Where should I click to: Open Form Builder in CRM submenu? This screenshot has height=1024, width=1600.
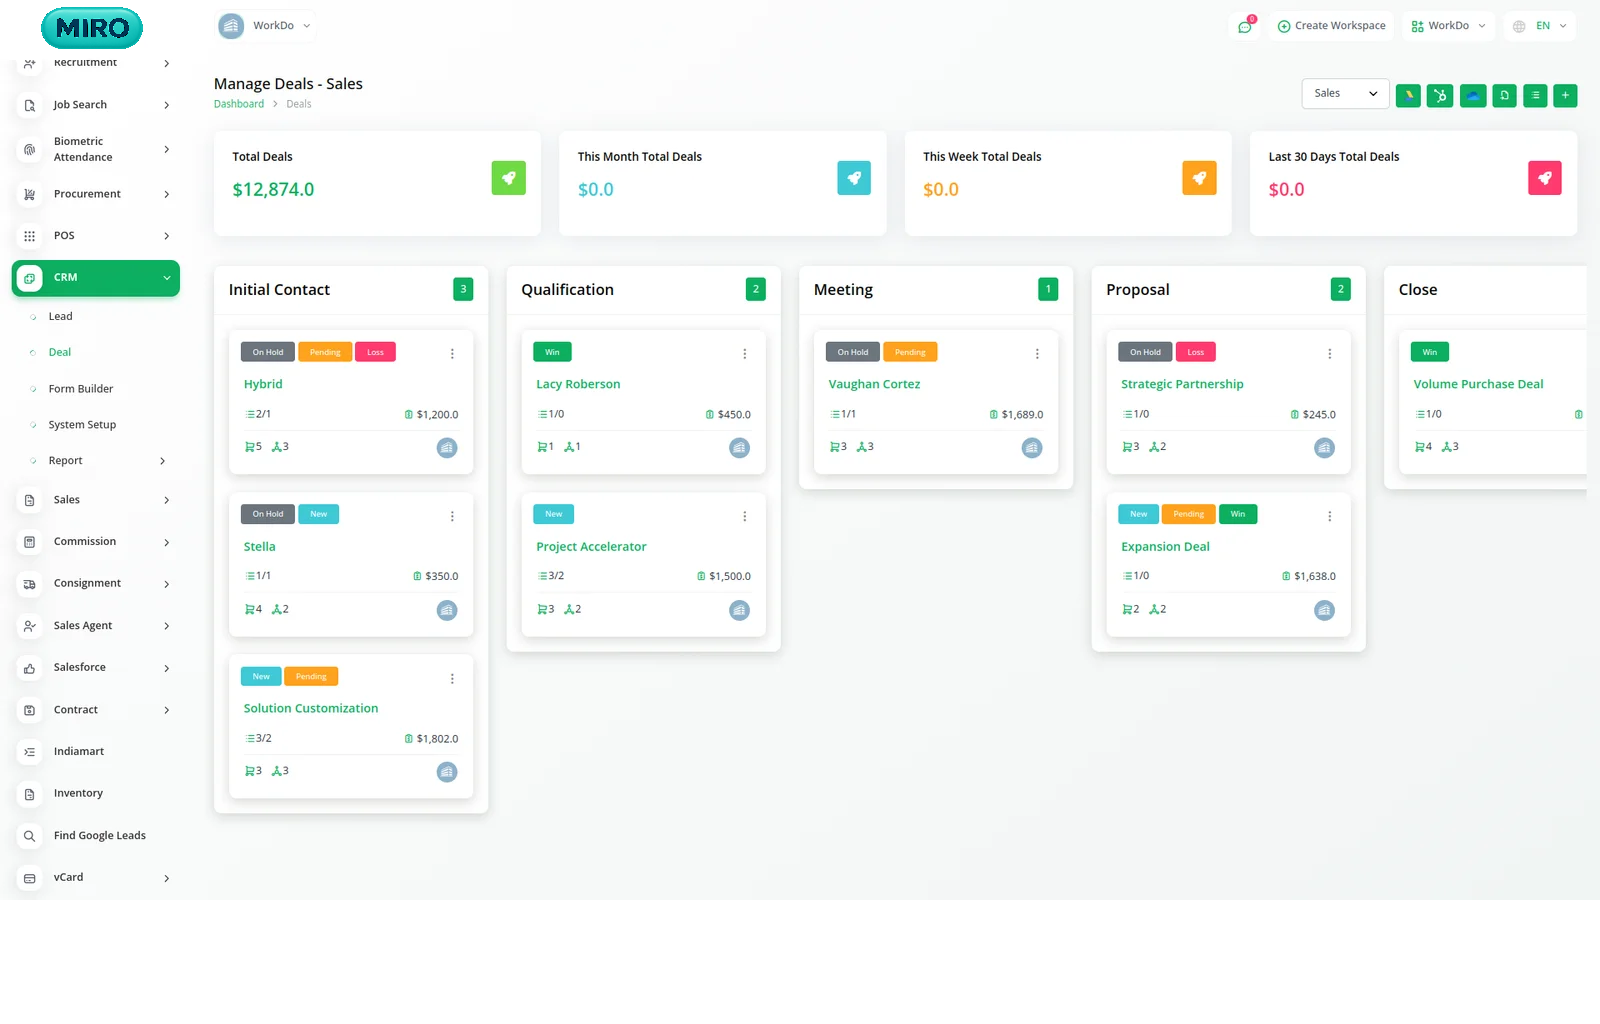coord(80,389)
